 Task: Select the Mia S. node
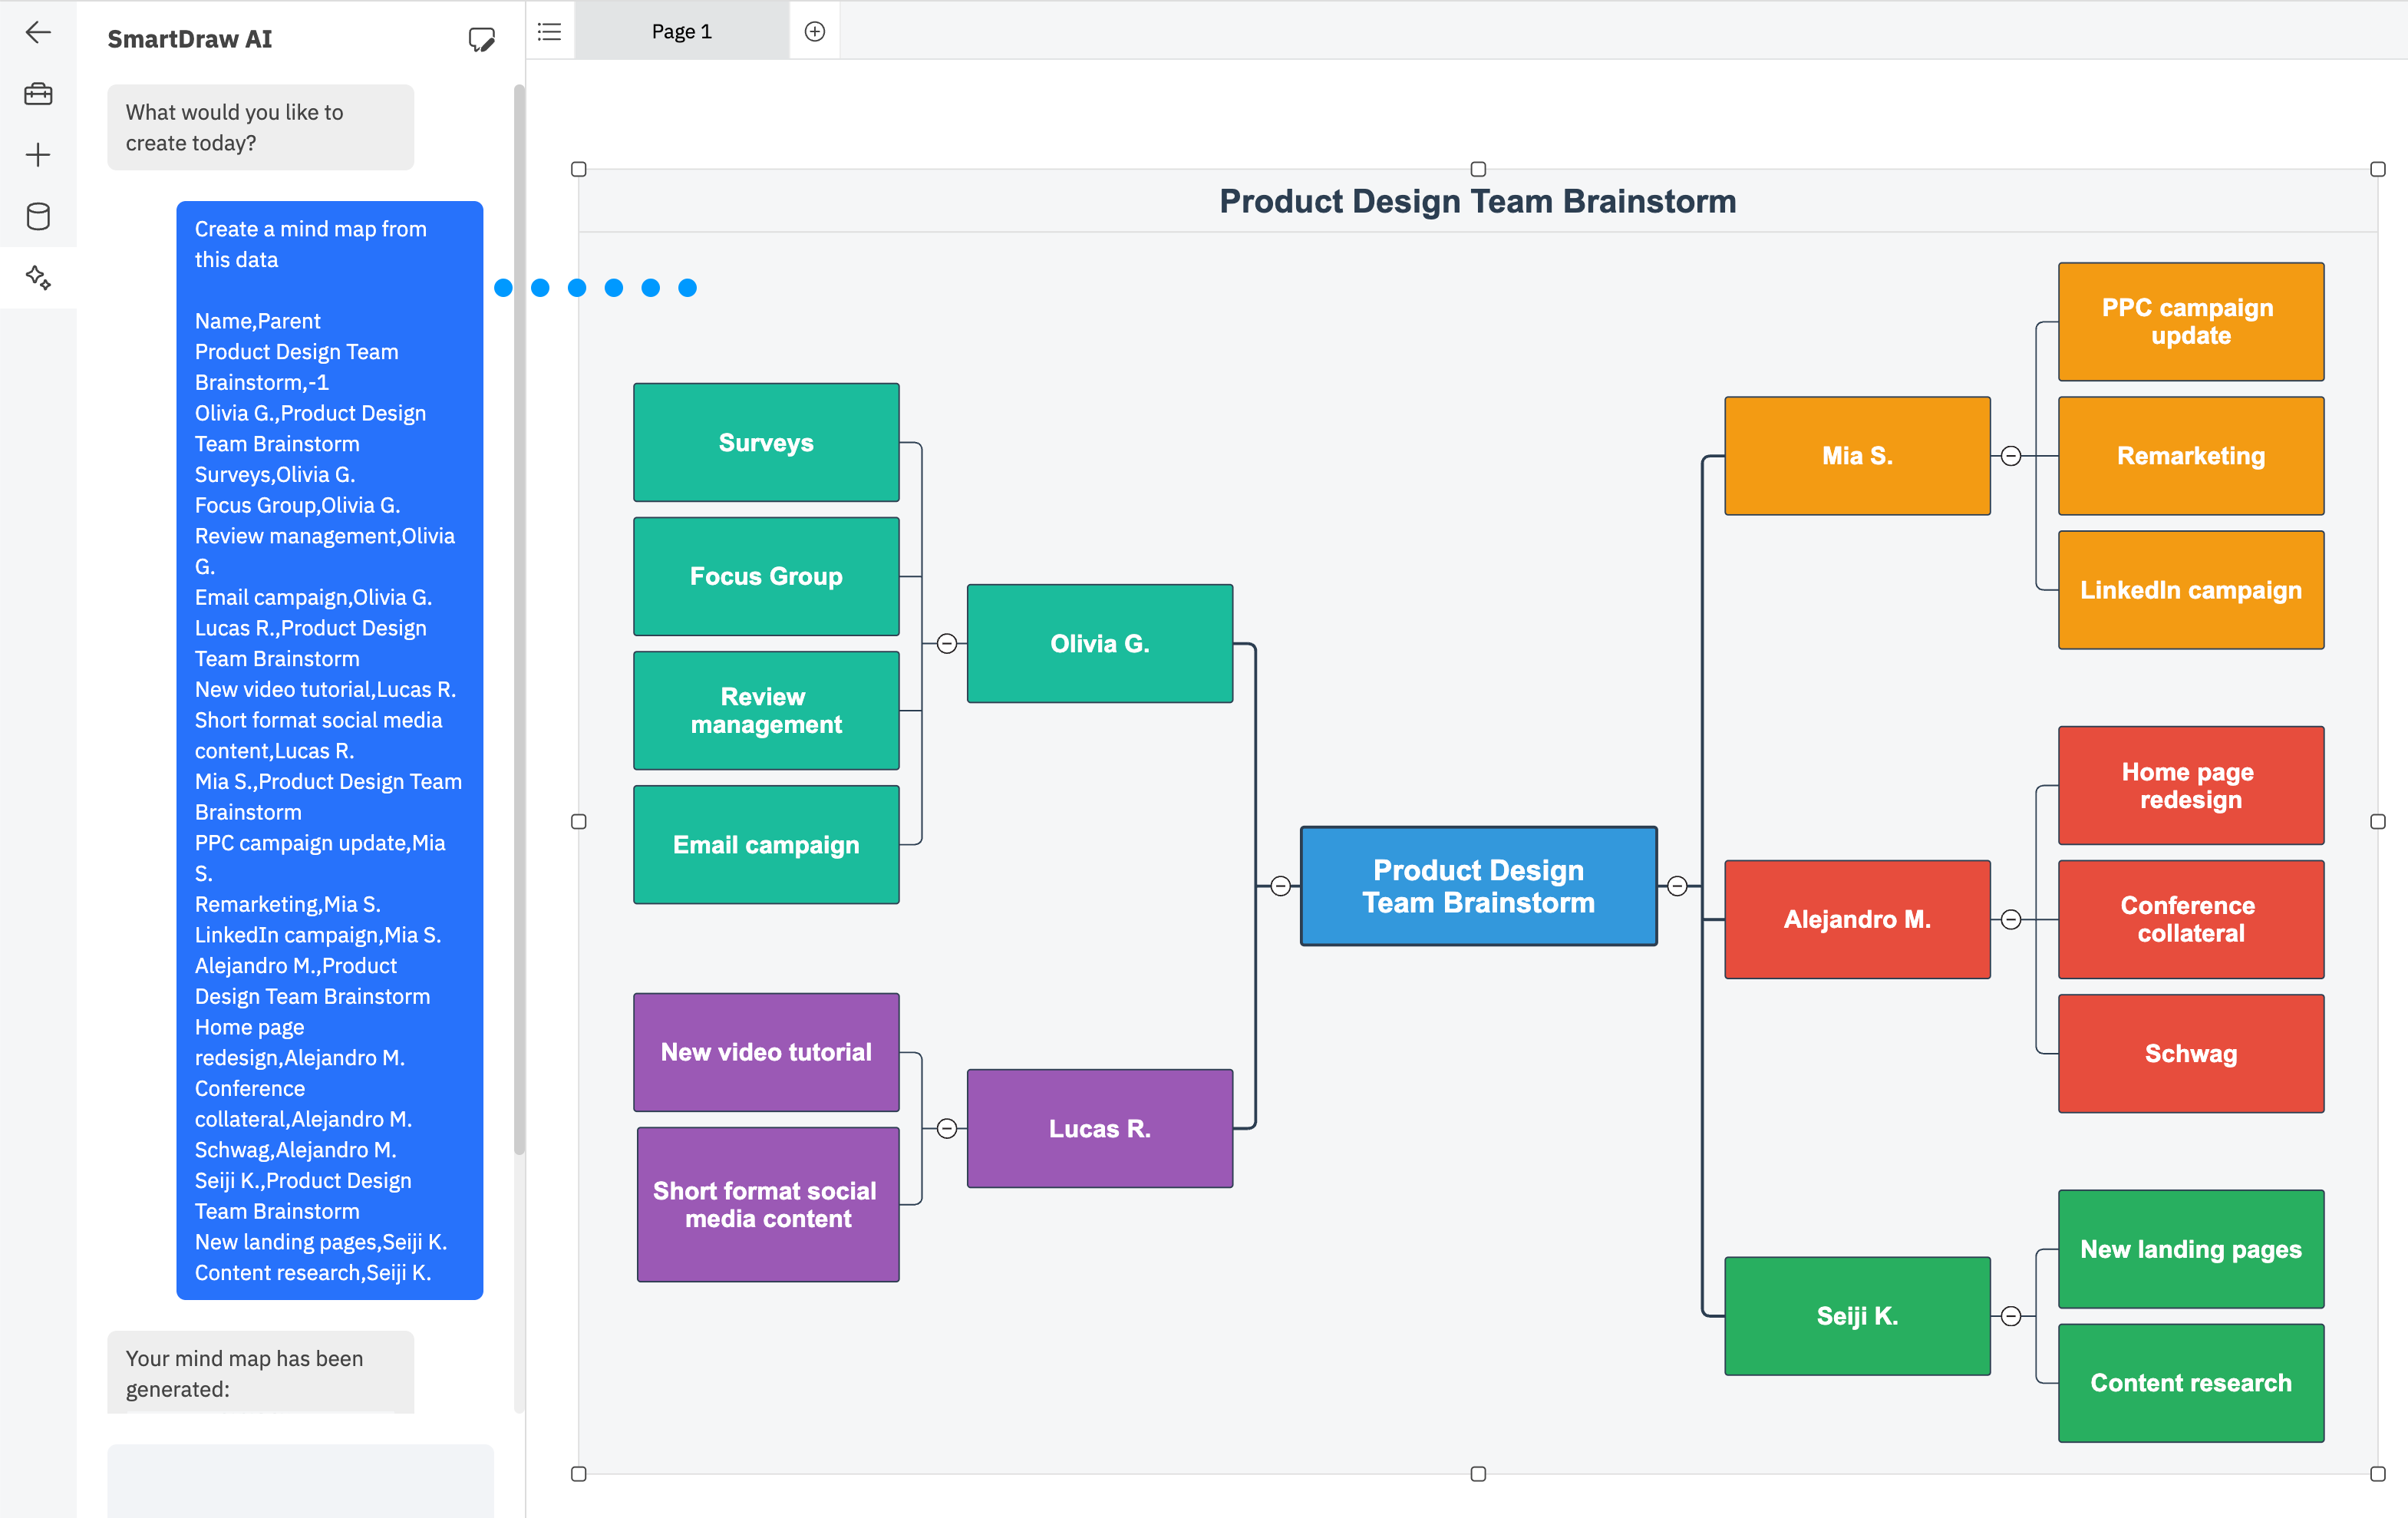pyautogui.click(x=1857, y=456)
